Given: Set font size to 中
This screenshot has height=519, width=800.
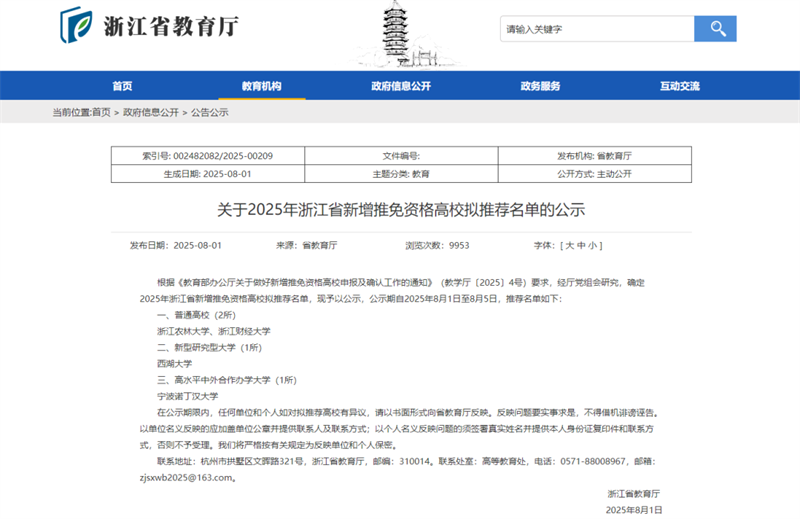Looking at the screenshot, I should coord(581,245).
